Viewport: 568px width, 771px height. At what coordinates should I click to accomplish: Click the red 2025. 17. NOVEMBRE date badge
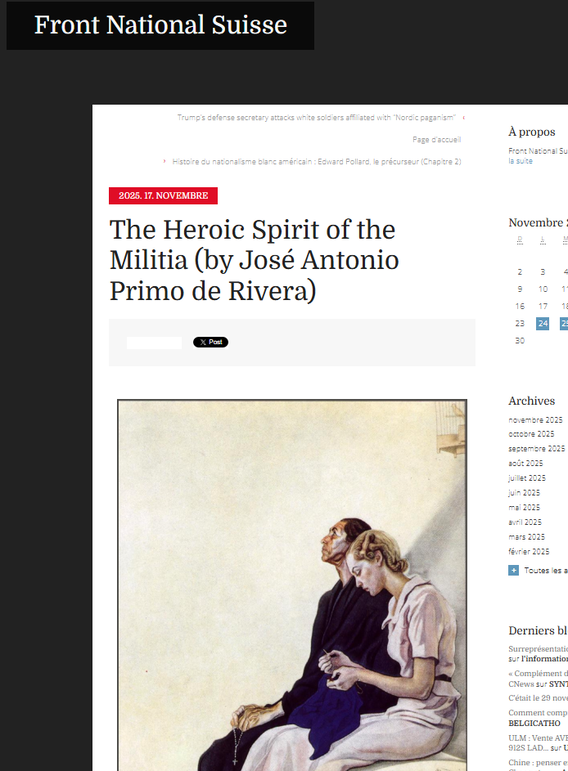(x=163, y=196)
